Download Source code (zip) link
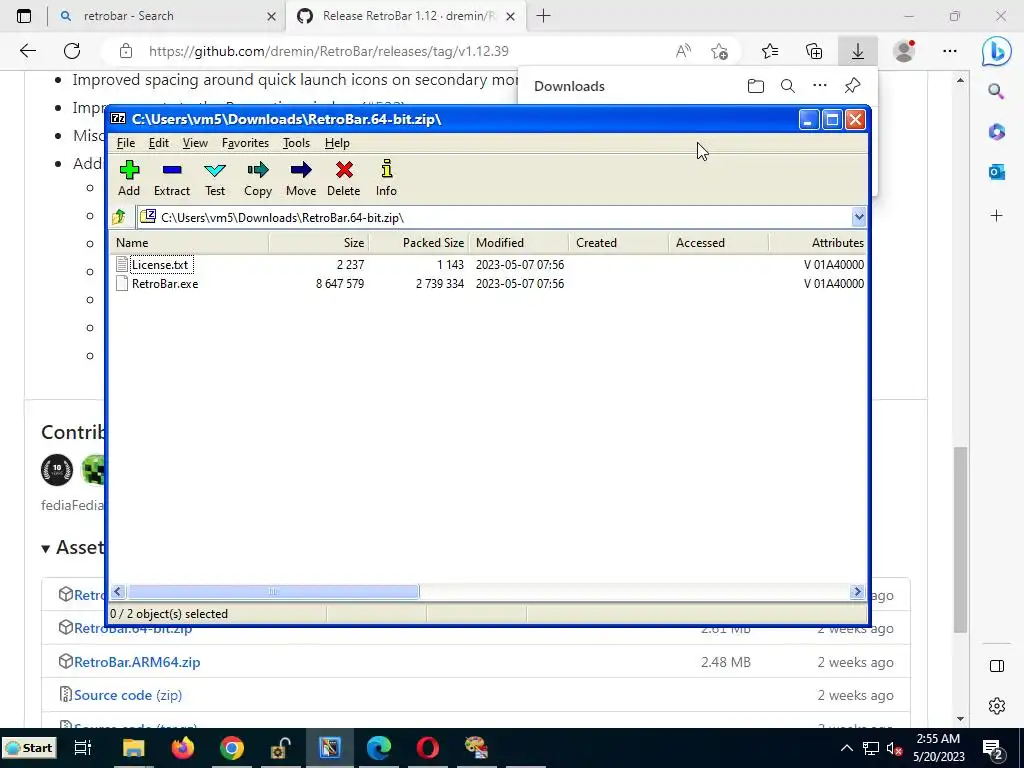Image resolution: width=1024 pixels, height=768 pixels. [127, 695]
